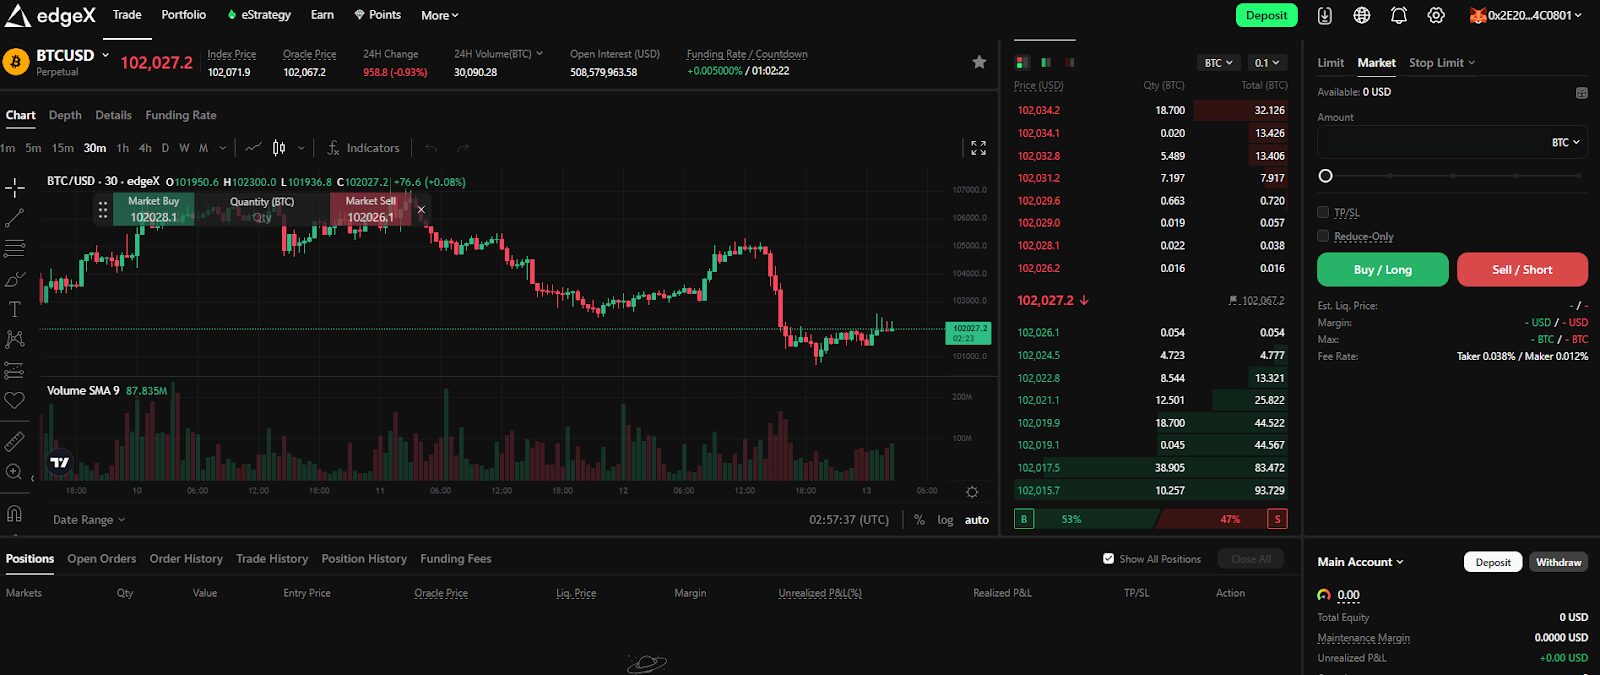Open wallet address 0x2E20...4C0801 menu

[1525, 15]
